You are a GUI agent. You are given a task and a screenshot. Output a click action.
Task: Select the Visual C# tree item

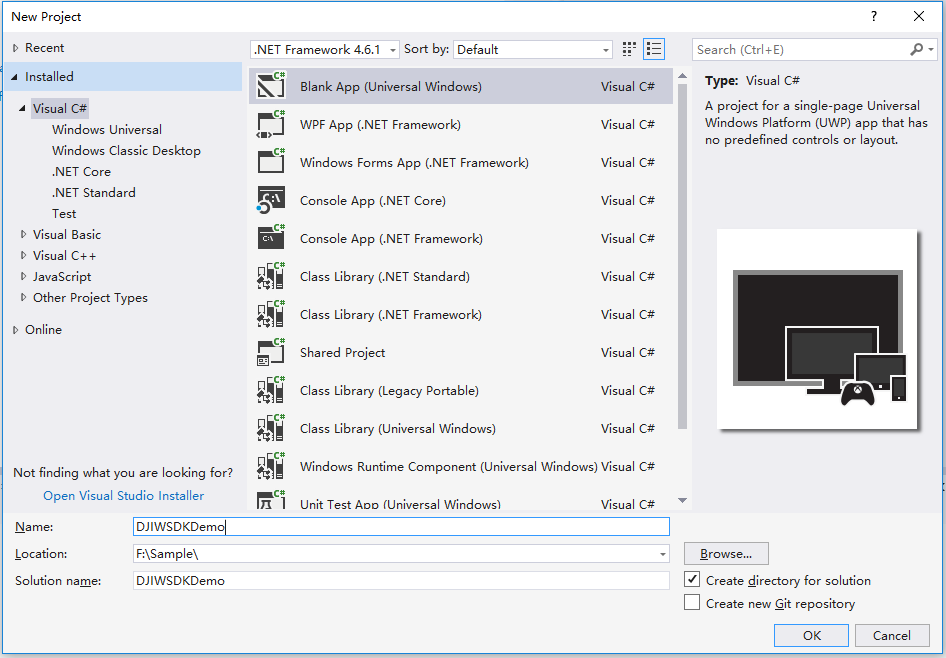[x=60, y=109]
